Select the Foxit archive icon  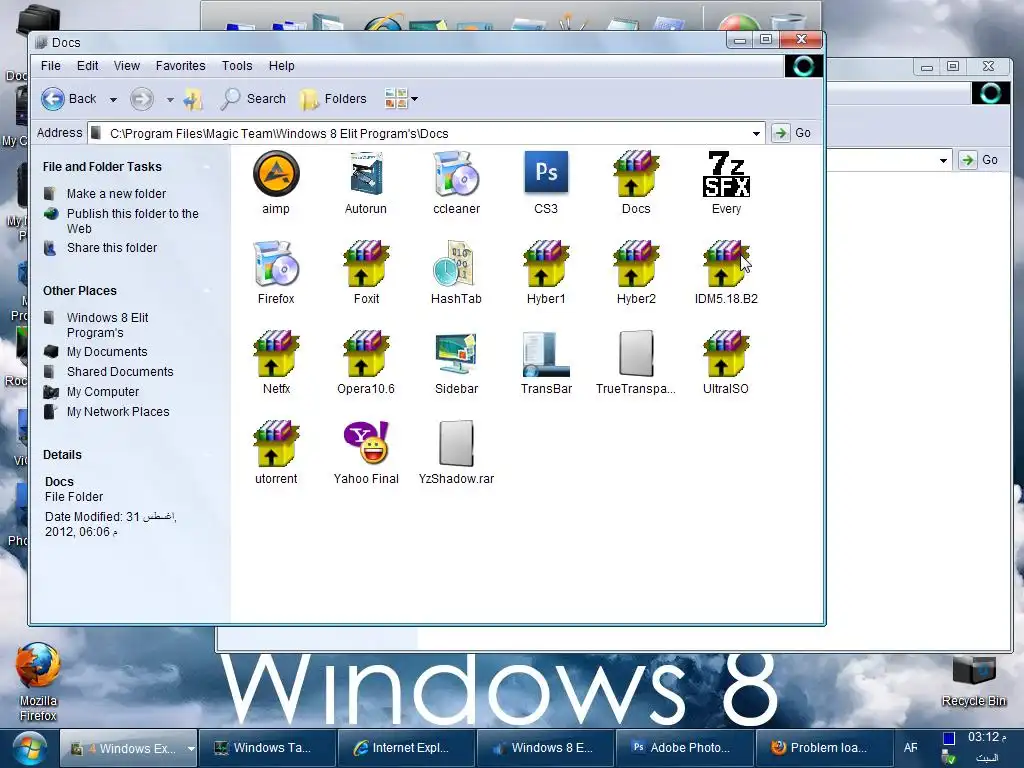[366, 264]
